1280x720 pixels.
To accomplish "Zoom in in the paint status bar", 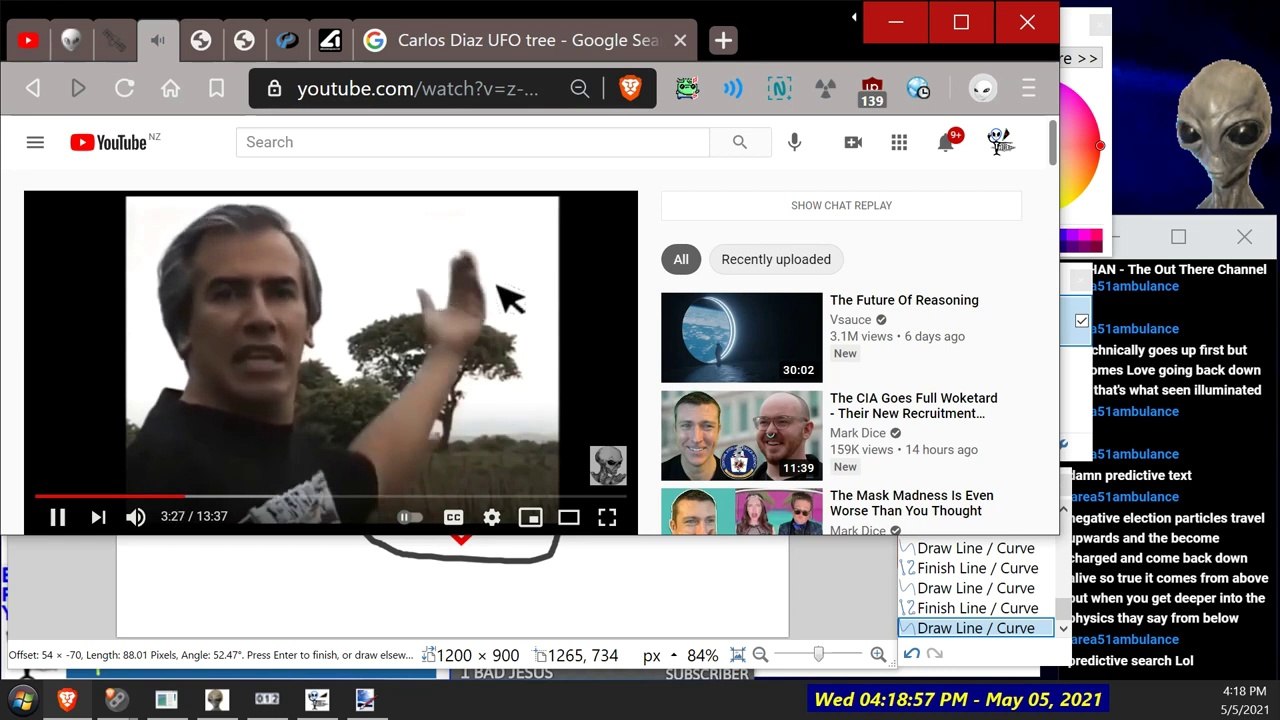I will click(878, 655).
